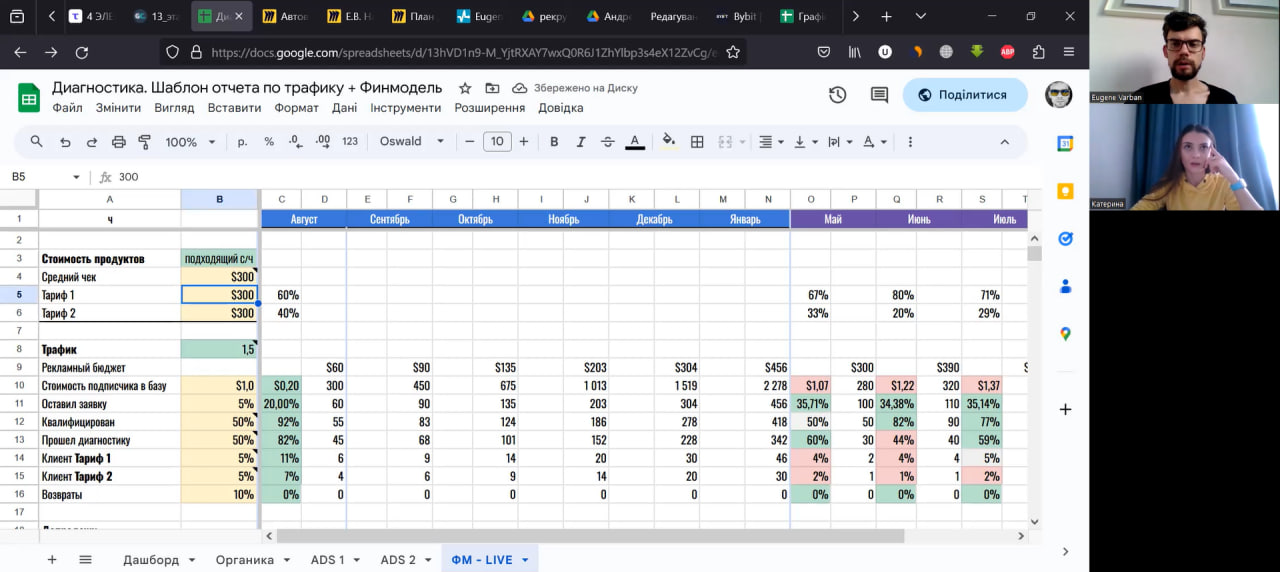This screenshot has height=572, width=1280.
Task: Click the font size input field
Action: [497, 142]
